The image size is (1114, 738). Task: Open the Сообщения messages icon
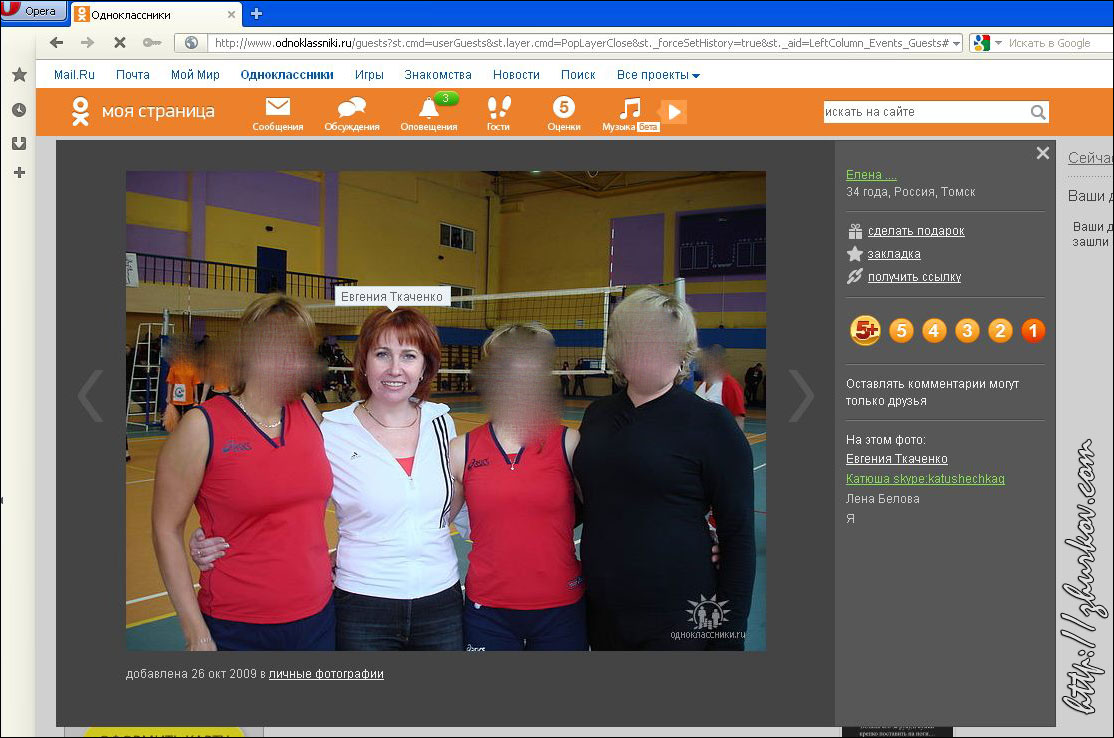click(x=277, y=108)
